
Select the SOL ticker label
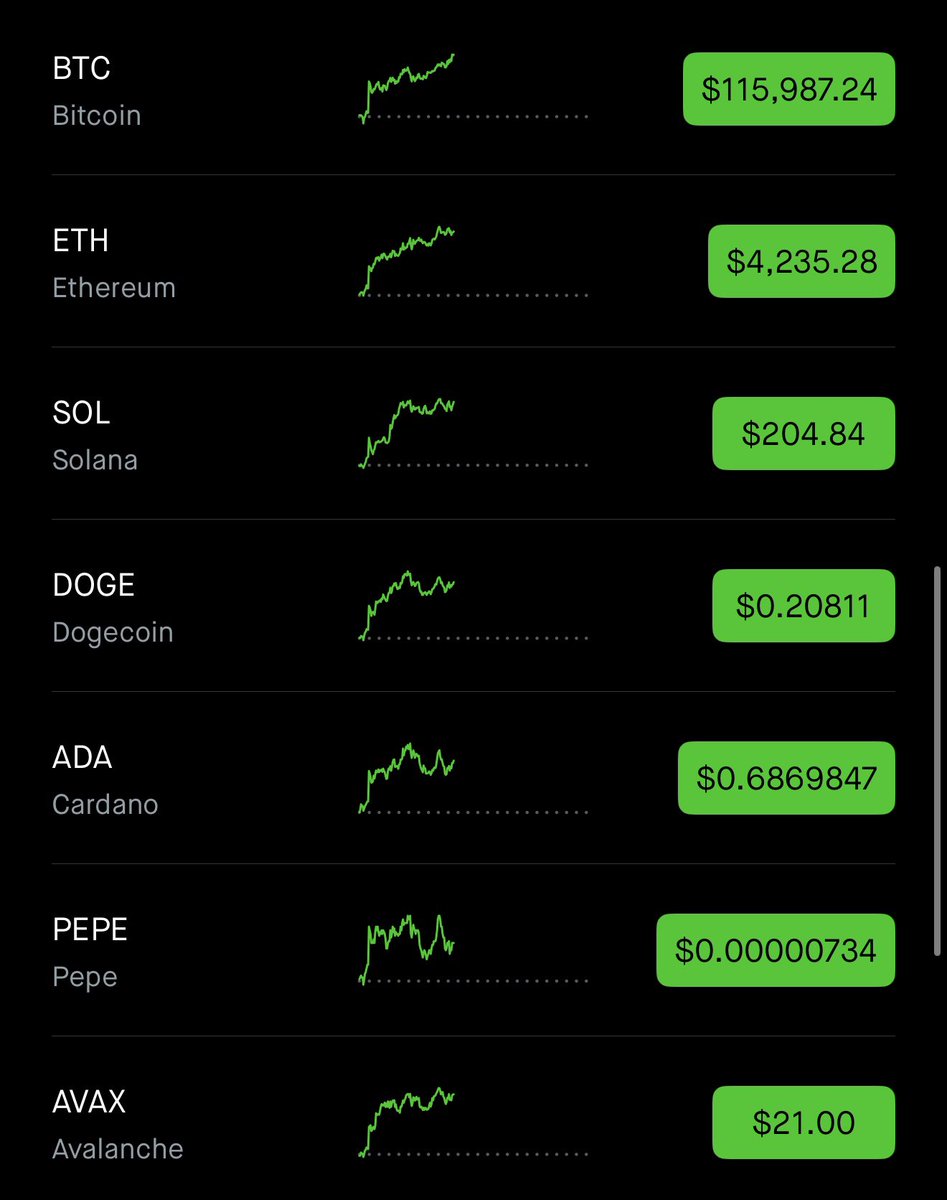tap(81, 413)
